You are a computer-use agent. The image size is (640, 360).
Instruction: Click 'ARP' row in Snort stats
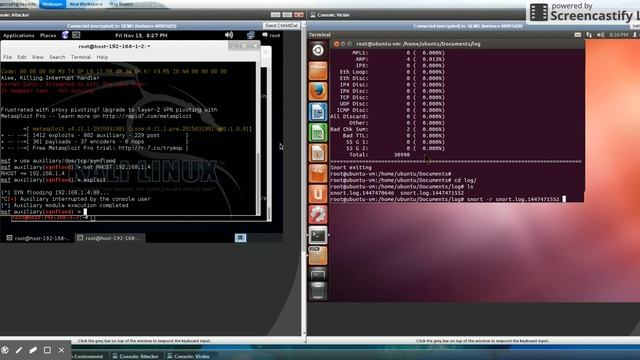[x=400, y=59]
